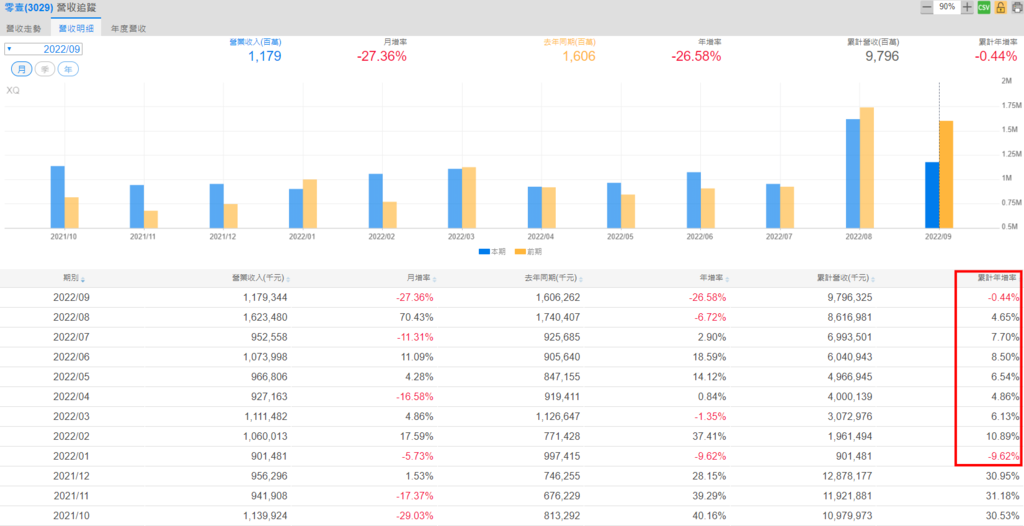The width and height of the screenshot is (1024, 526).
Task: Click the -11.31% monthly growth cell
Action: pyautogui.click(x=417, y=337)
